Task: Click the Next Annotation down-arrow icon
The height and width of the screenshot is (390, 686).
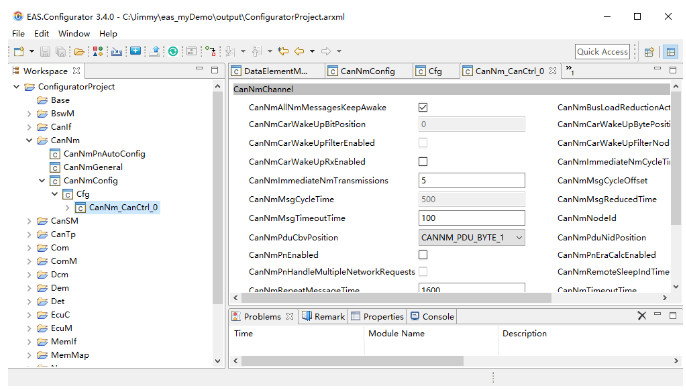Action: click(230, 52)
